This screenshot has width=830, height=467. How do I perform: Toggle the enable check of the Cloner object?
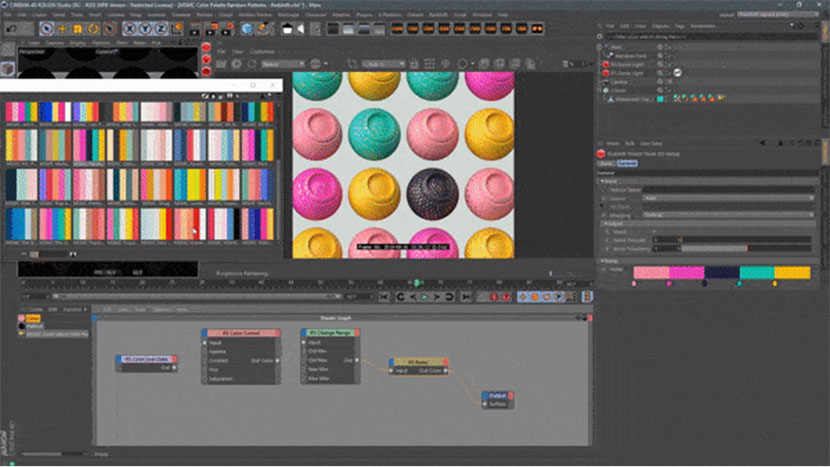(x=668, y=91)
